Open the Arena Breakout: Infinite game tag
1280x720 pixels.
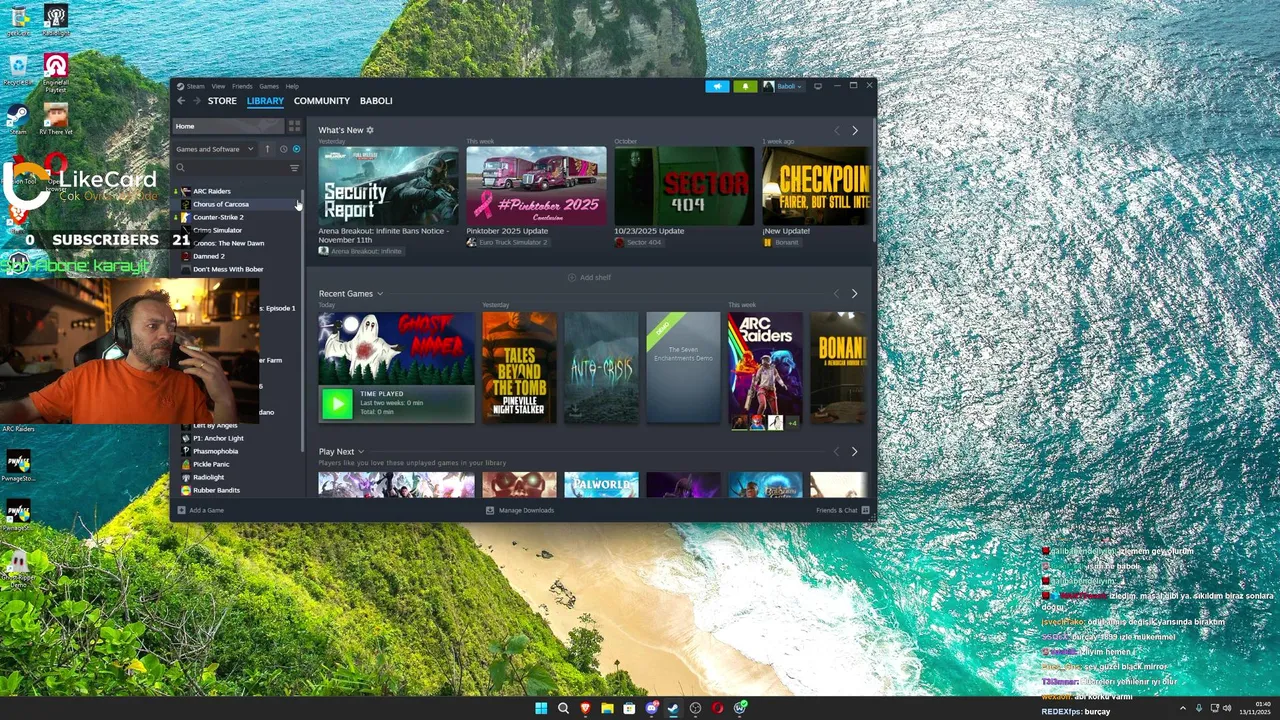(360, 251)
